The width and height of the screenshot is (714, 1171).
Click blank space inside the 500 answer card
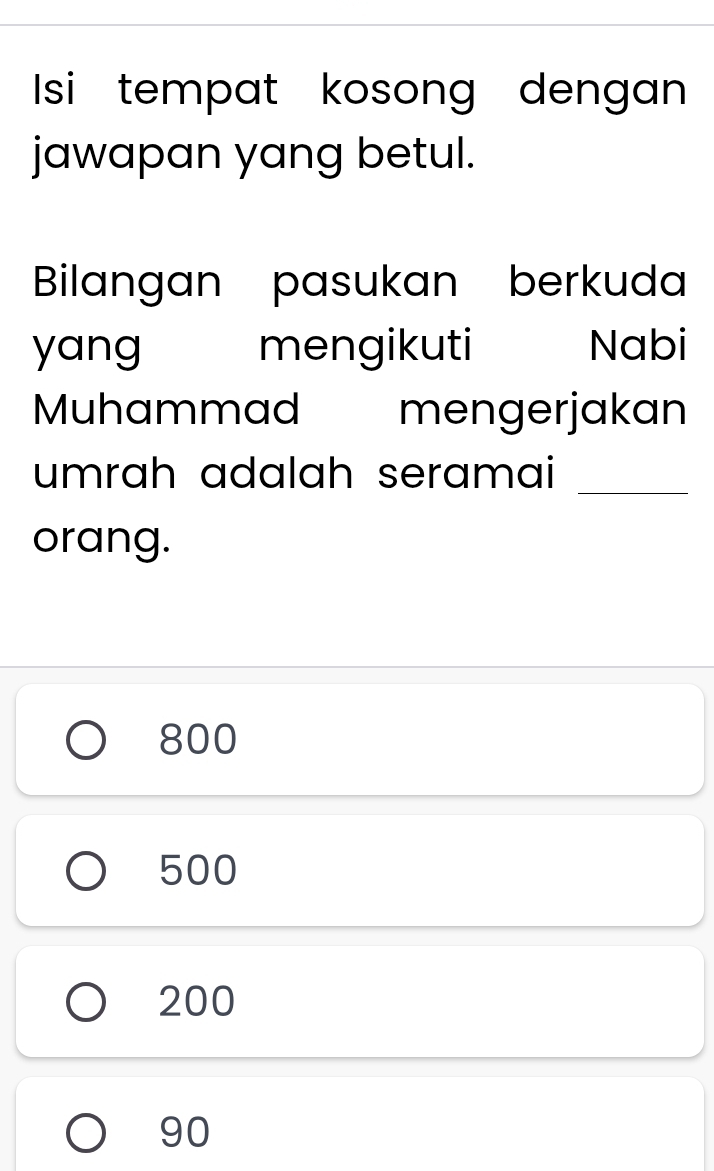coord(471,870)
